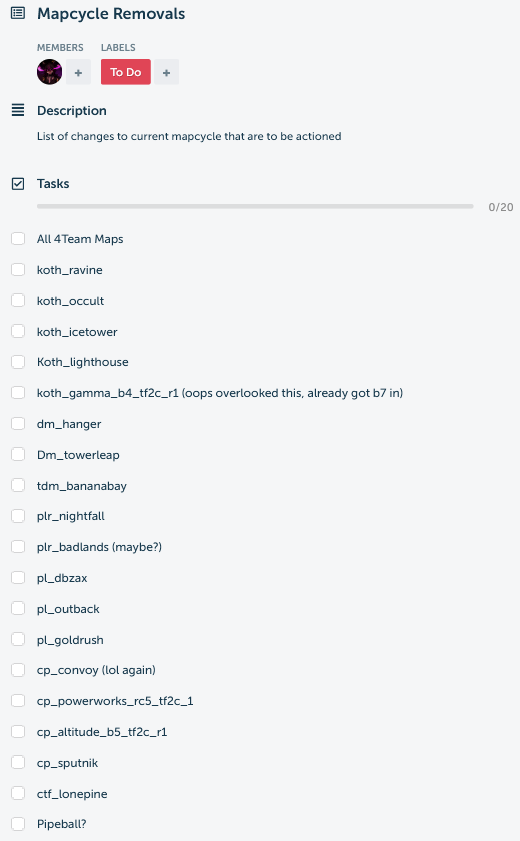Edit the description text about mapcycle changes
Viewport: 520px width, 841px height.
[189, 136]
